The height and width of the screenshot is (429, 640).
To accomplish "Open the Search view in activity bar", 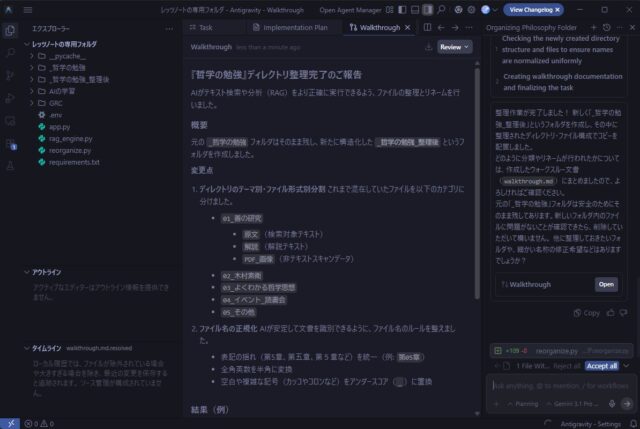I will pyautogui.click(x=10, y=53).
